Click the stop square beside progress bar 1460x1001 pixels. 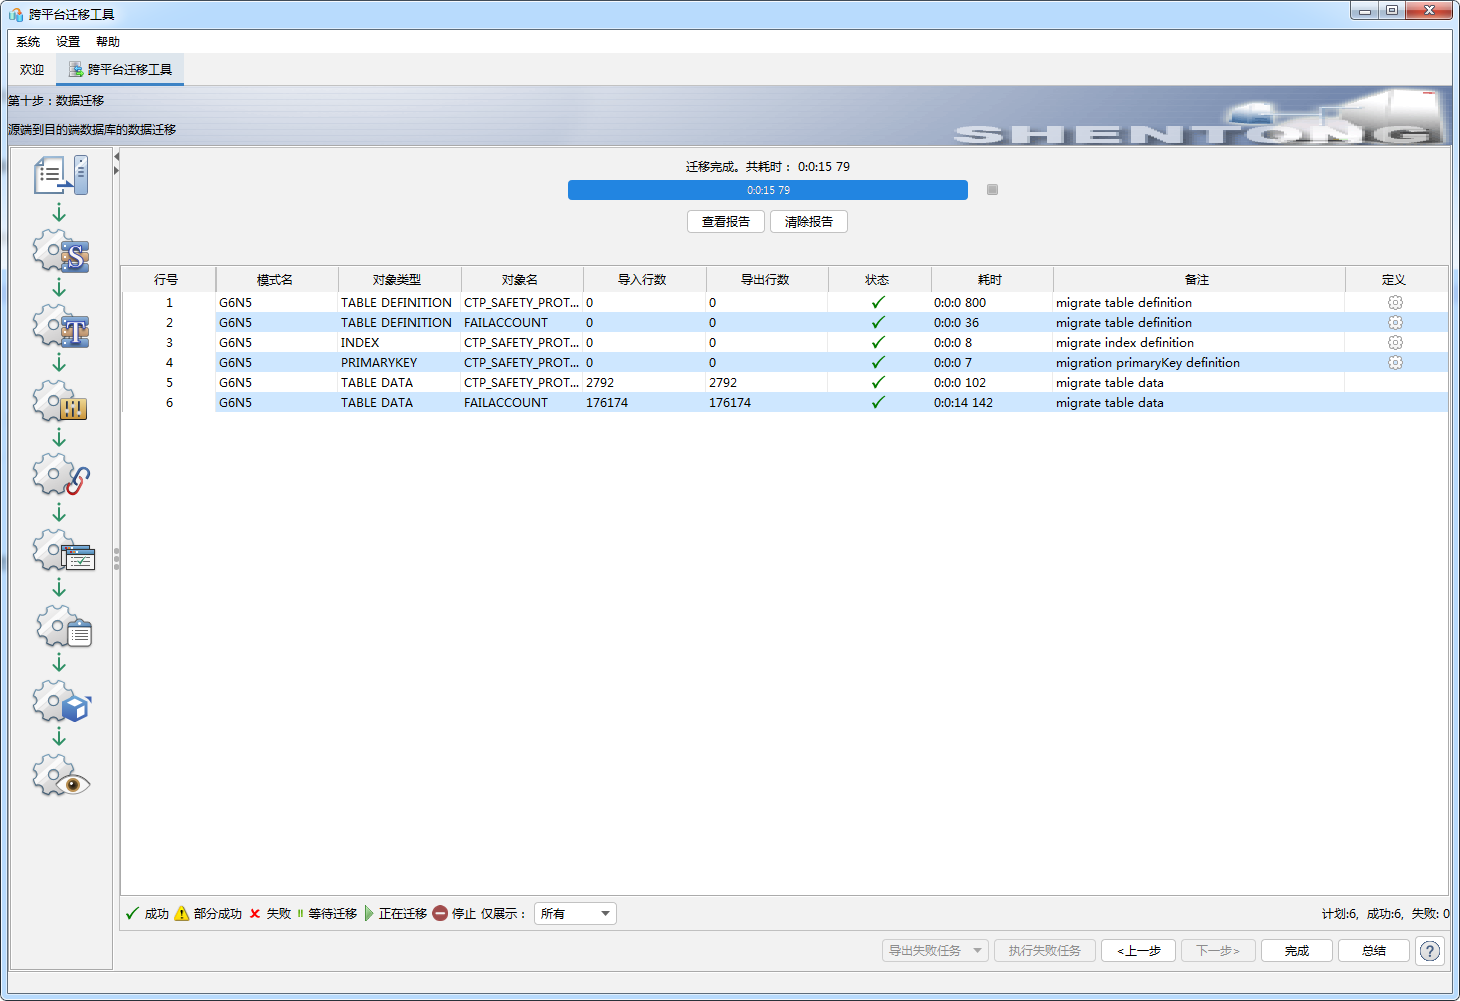(x=992, y=190)
